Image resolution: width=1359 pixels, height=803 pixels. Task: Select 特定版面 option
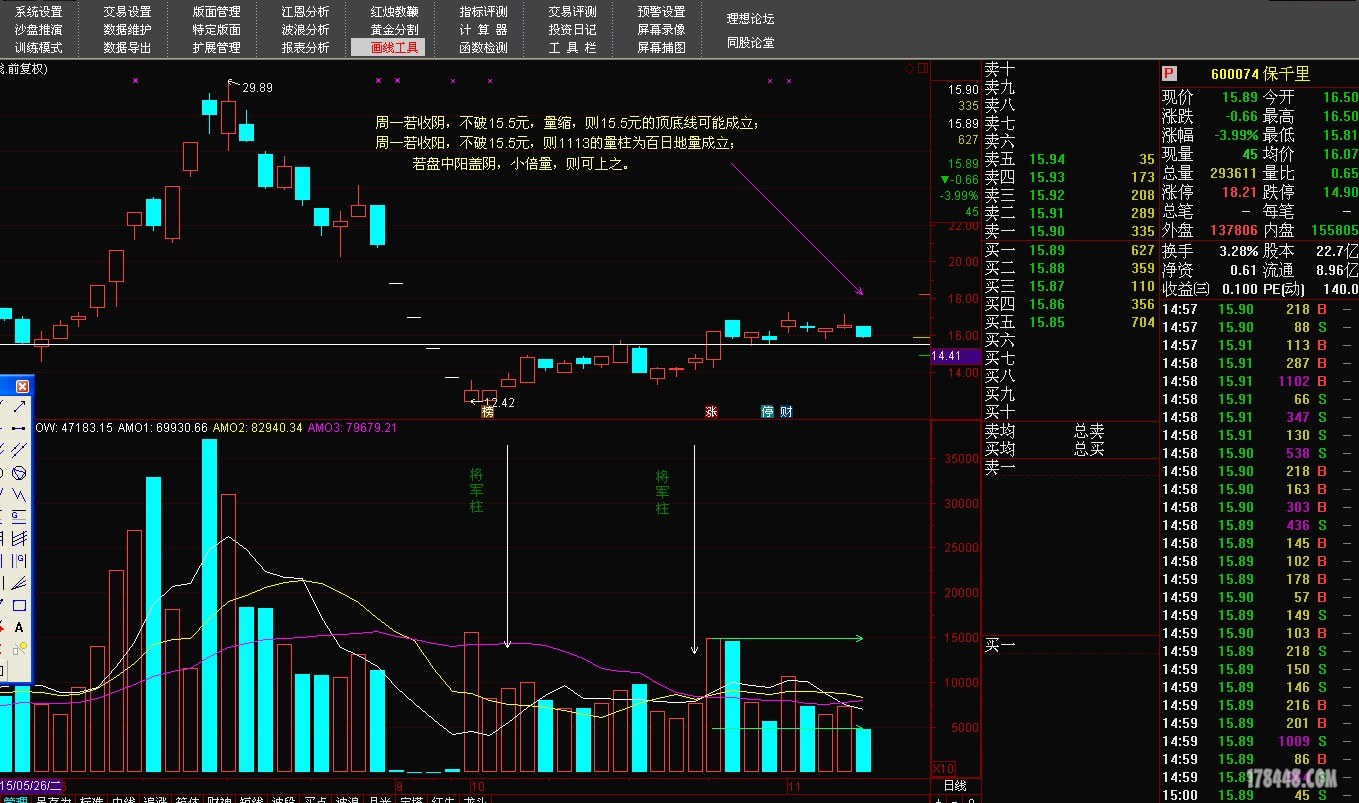point(217,30)
